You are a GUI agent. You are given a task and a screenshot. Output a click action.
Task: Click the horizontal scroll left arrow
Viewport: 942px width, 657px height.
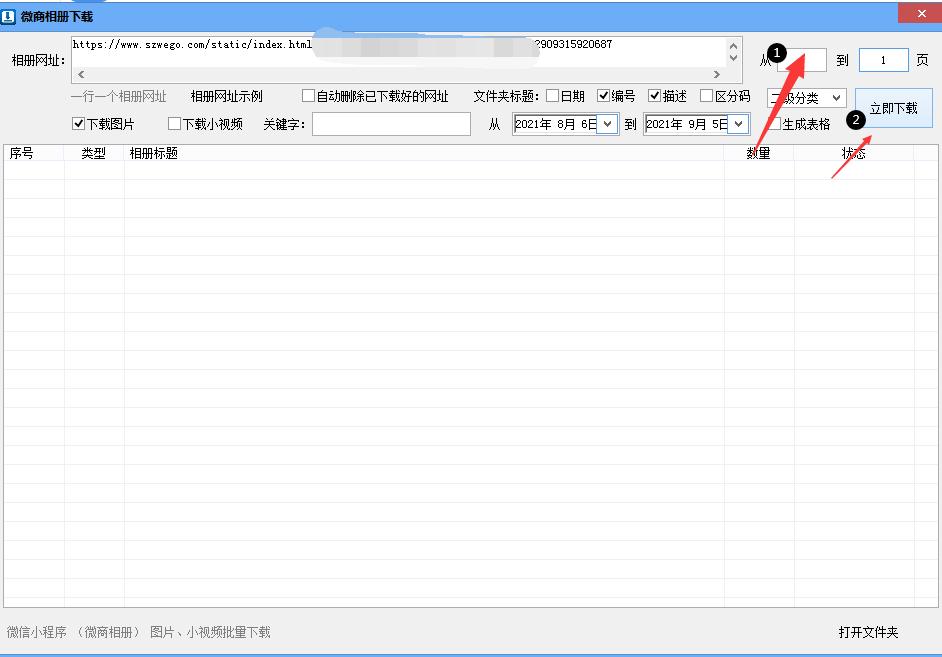coord(80,75)
